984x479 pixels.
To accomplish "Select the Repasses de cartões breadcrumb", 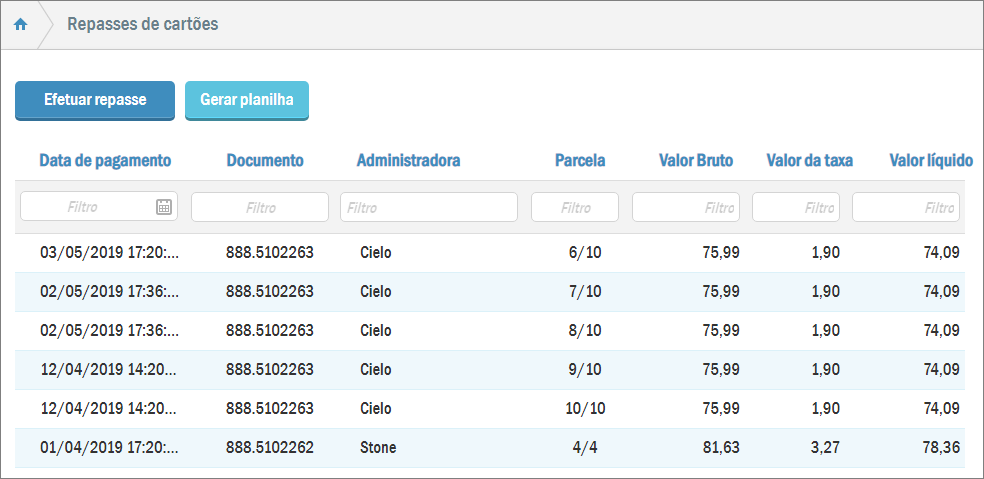I will pyautogui.click(x=142, y=24).
